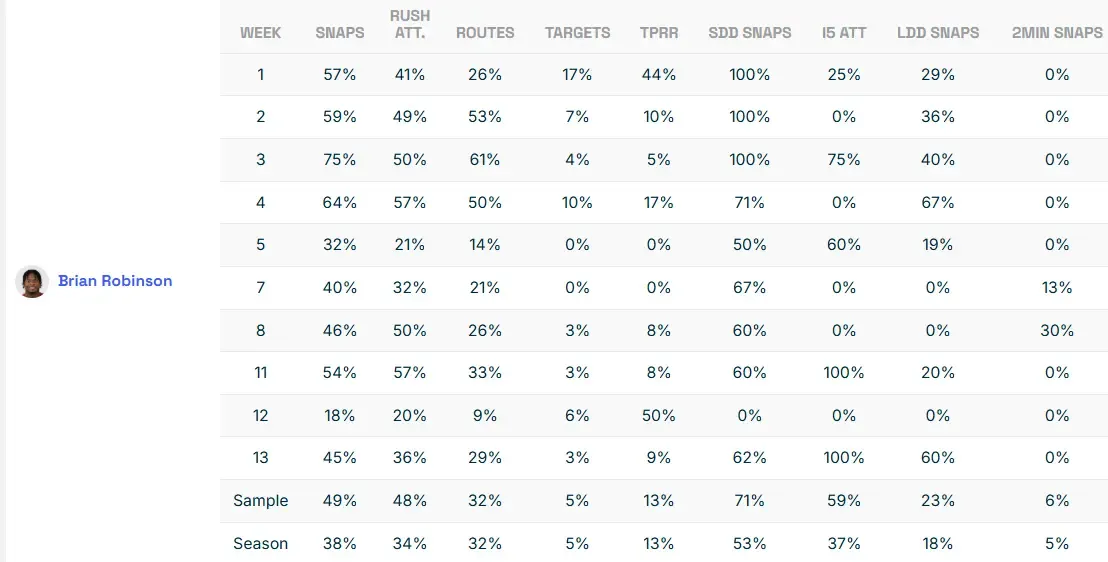Click the Week 1 row number
This screenshot has width=1108, height=562.
[260, 75]
